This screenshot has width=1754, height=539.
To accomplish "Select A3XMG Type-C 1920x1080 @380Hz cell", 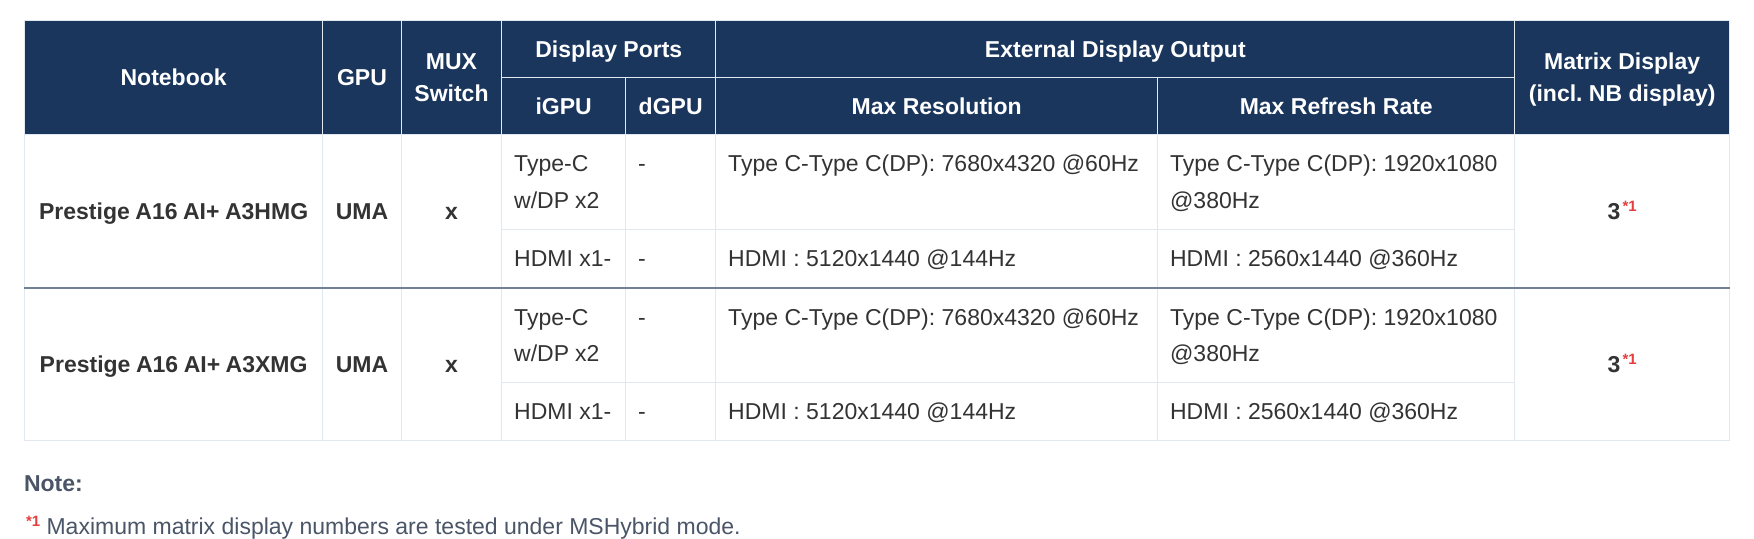I will [x=1336, y=335].
